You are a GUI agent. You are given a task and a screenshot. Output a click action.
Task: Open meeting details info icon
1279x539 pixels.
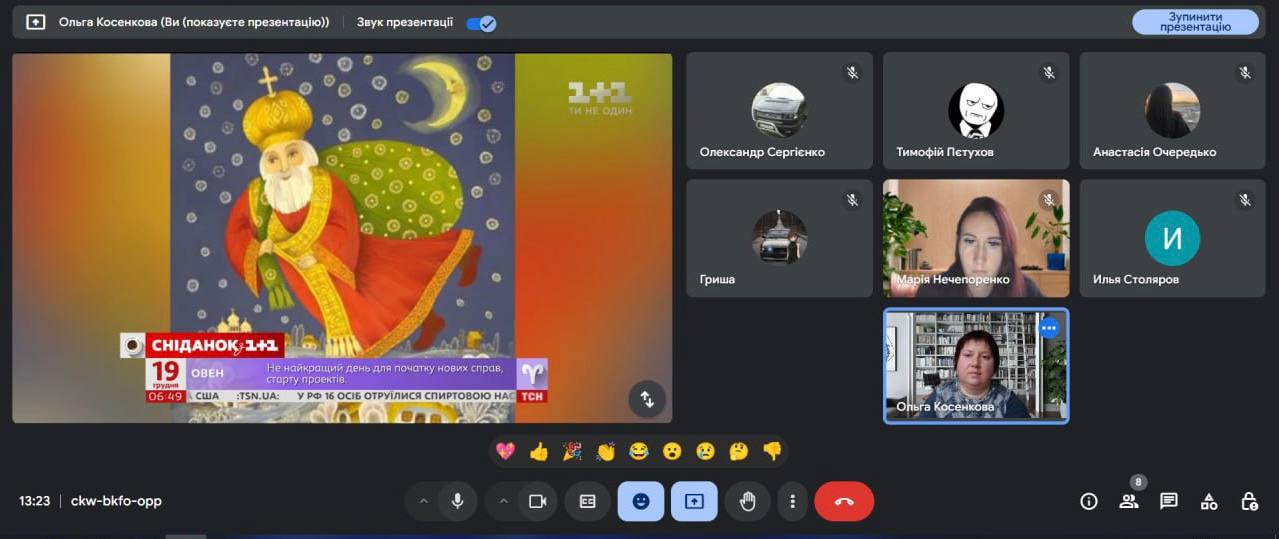click(1089, 501)
